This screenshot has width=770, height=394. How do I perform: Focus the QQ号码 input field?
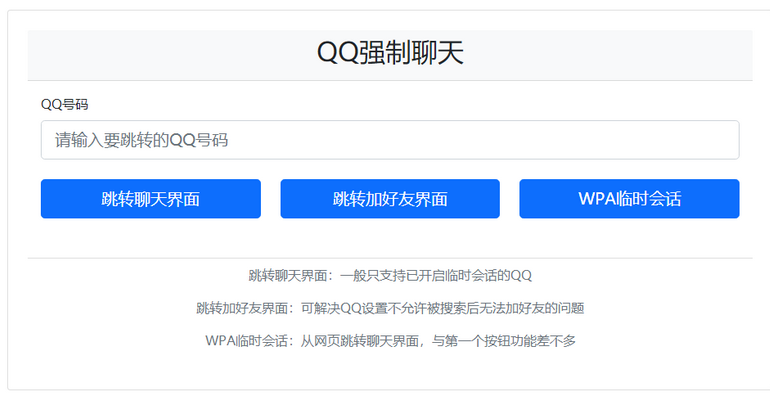pos(390,140)
